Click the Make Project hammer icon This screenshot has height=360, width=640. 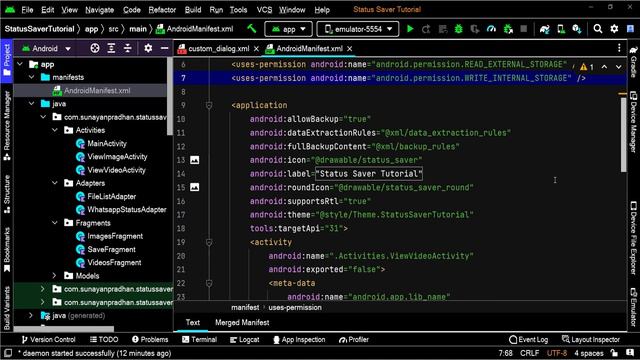click(252, 29)
